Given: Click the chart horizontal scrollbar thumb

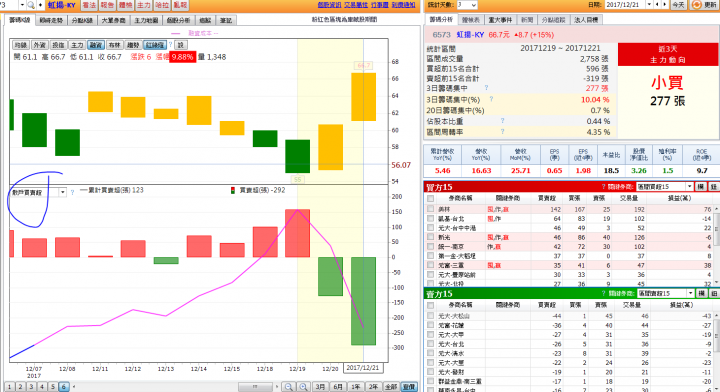Looking at the screenshot, I should pyautogui.click(x=255, y=387).
